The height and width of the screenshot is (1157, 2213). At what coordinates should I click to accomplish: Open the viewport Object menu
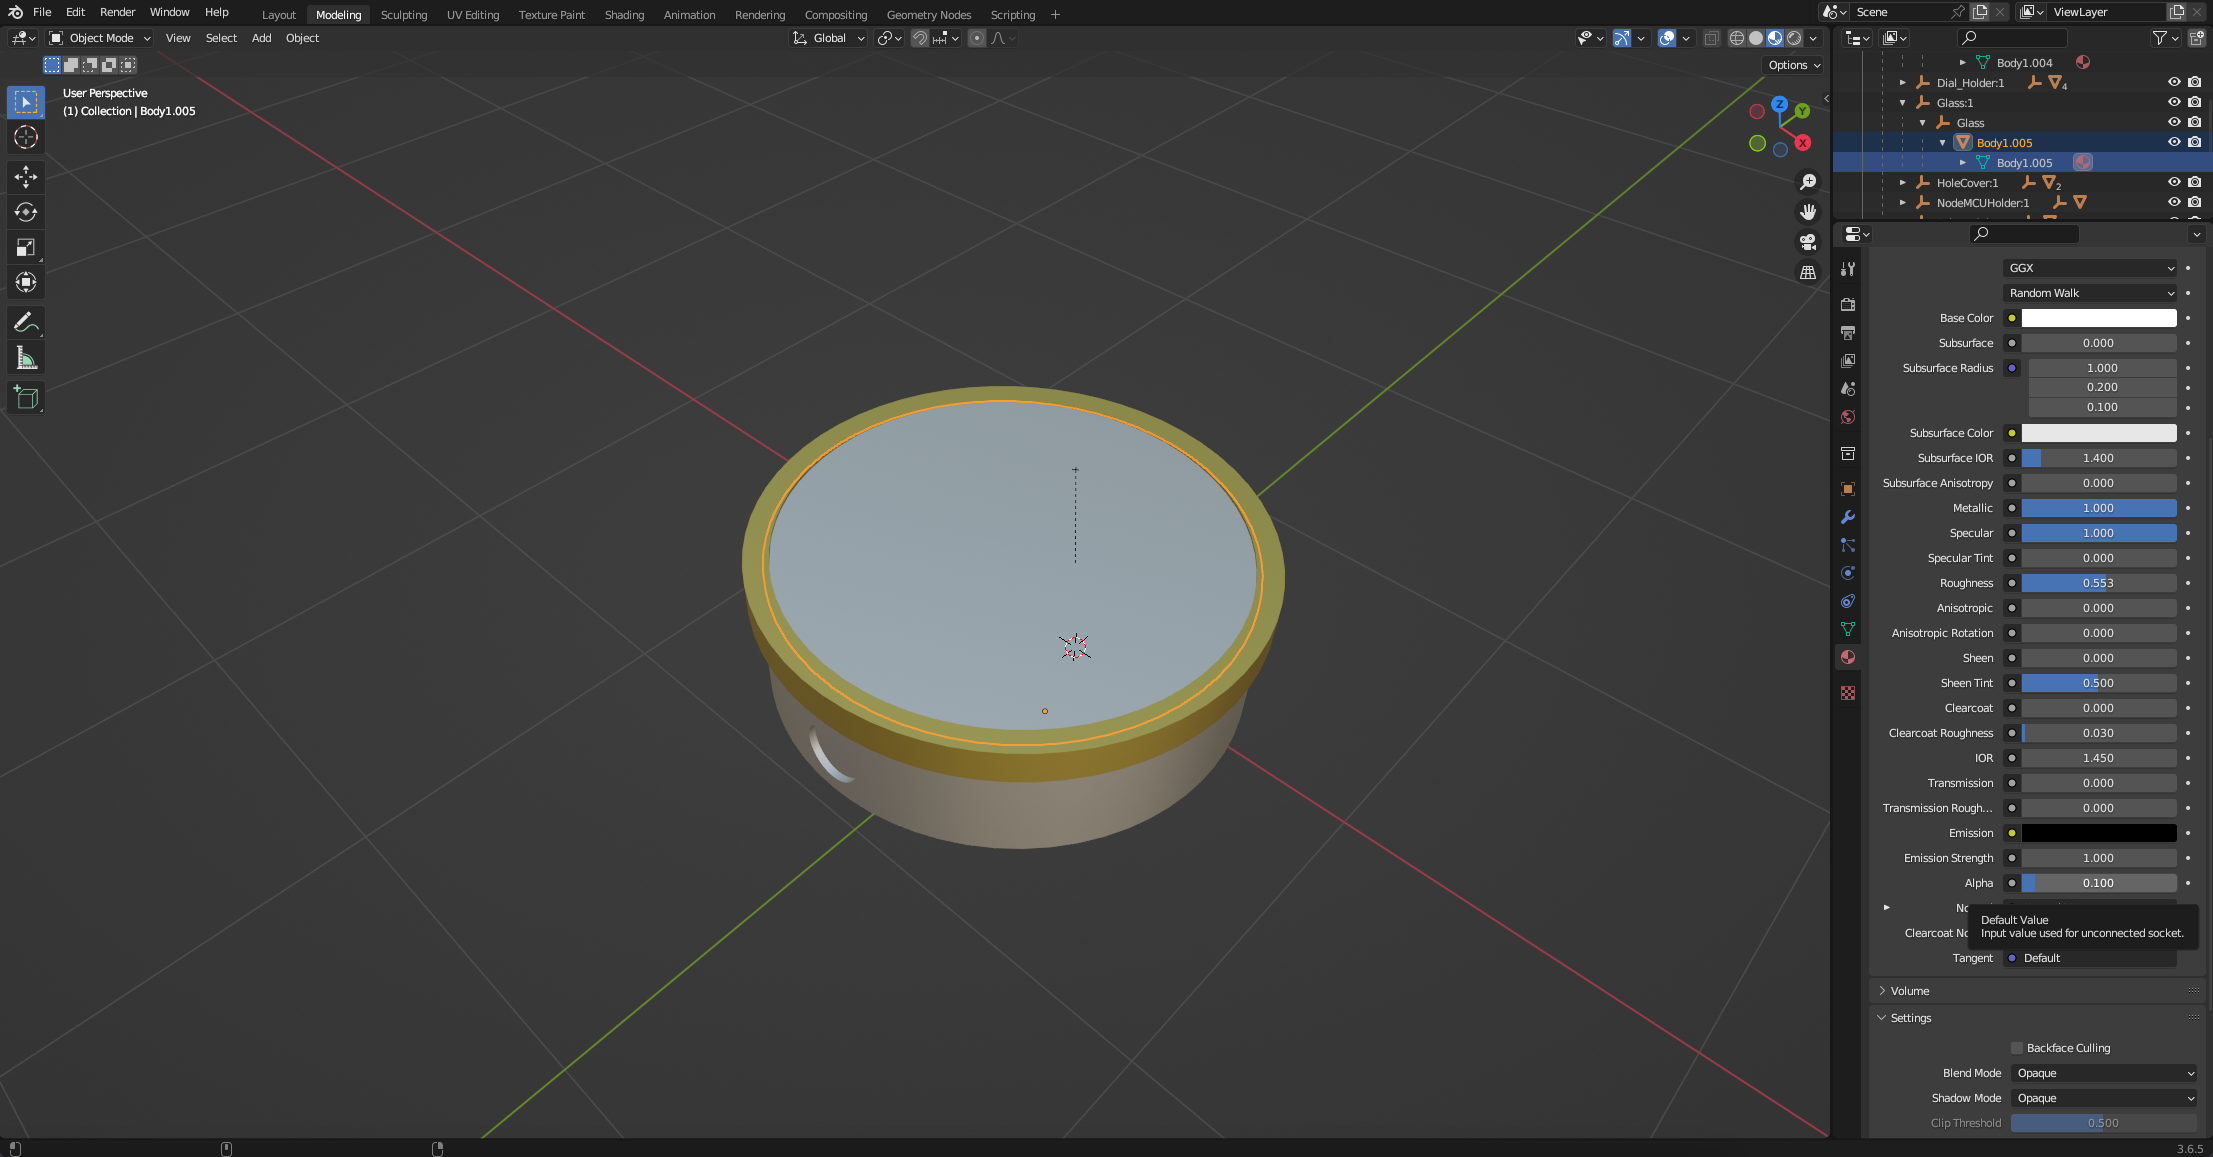302,38
